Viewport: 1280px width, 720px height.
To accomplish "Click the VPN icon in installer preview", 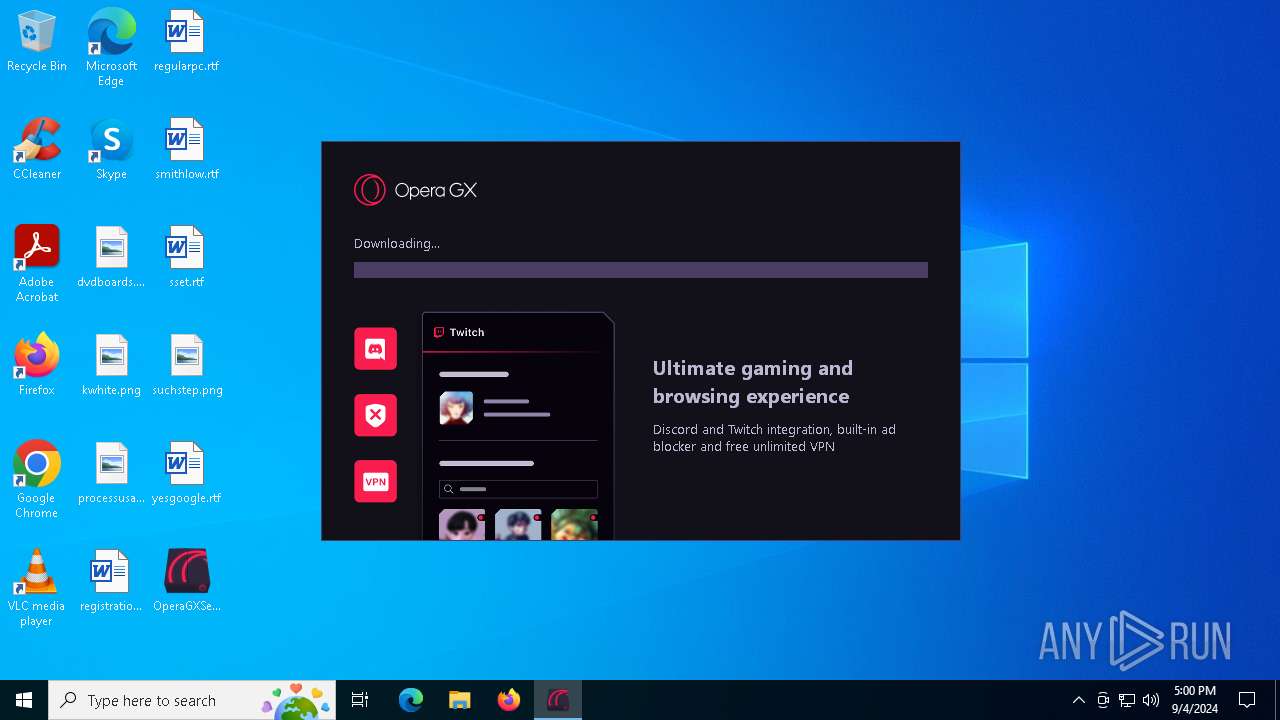I will click(375, 481).
